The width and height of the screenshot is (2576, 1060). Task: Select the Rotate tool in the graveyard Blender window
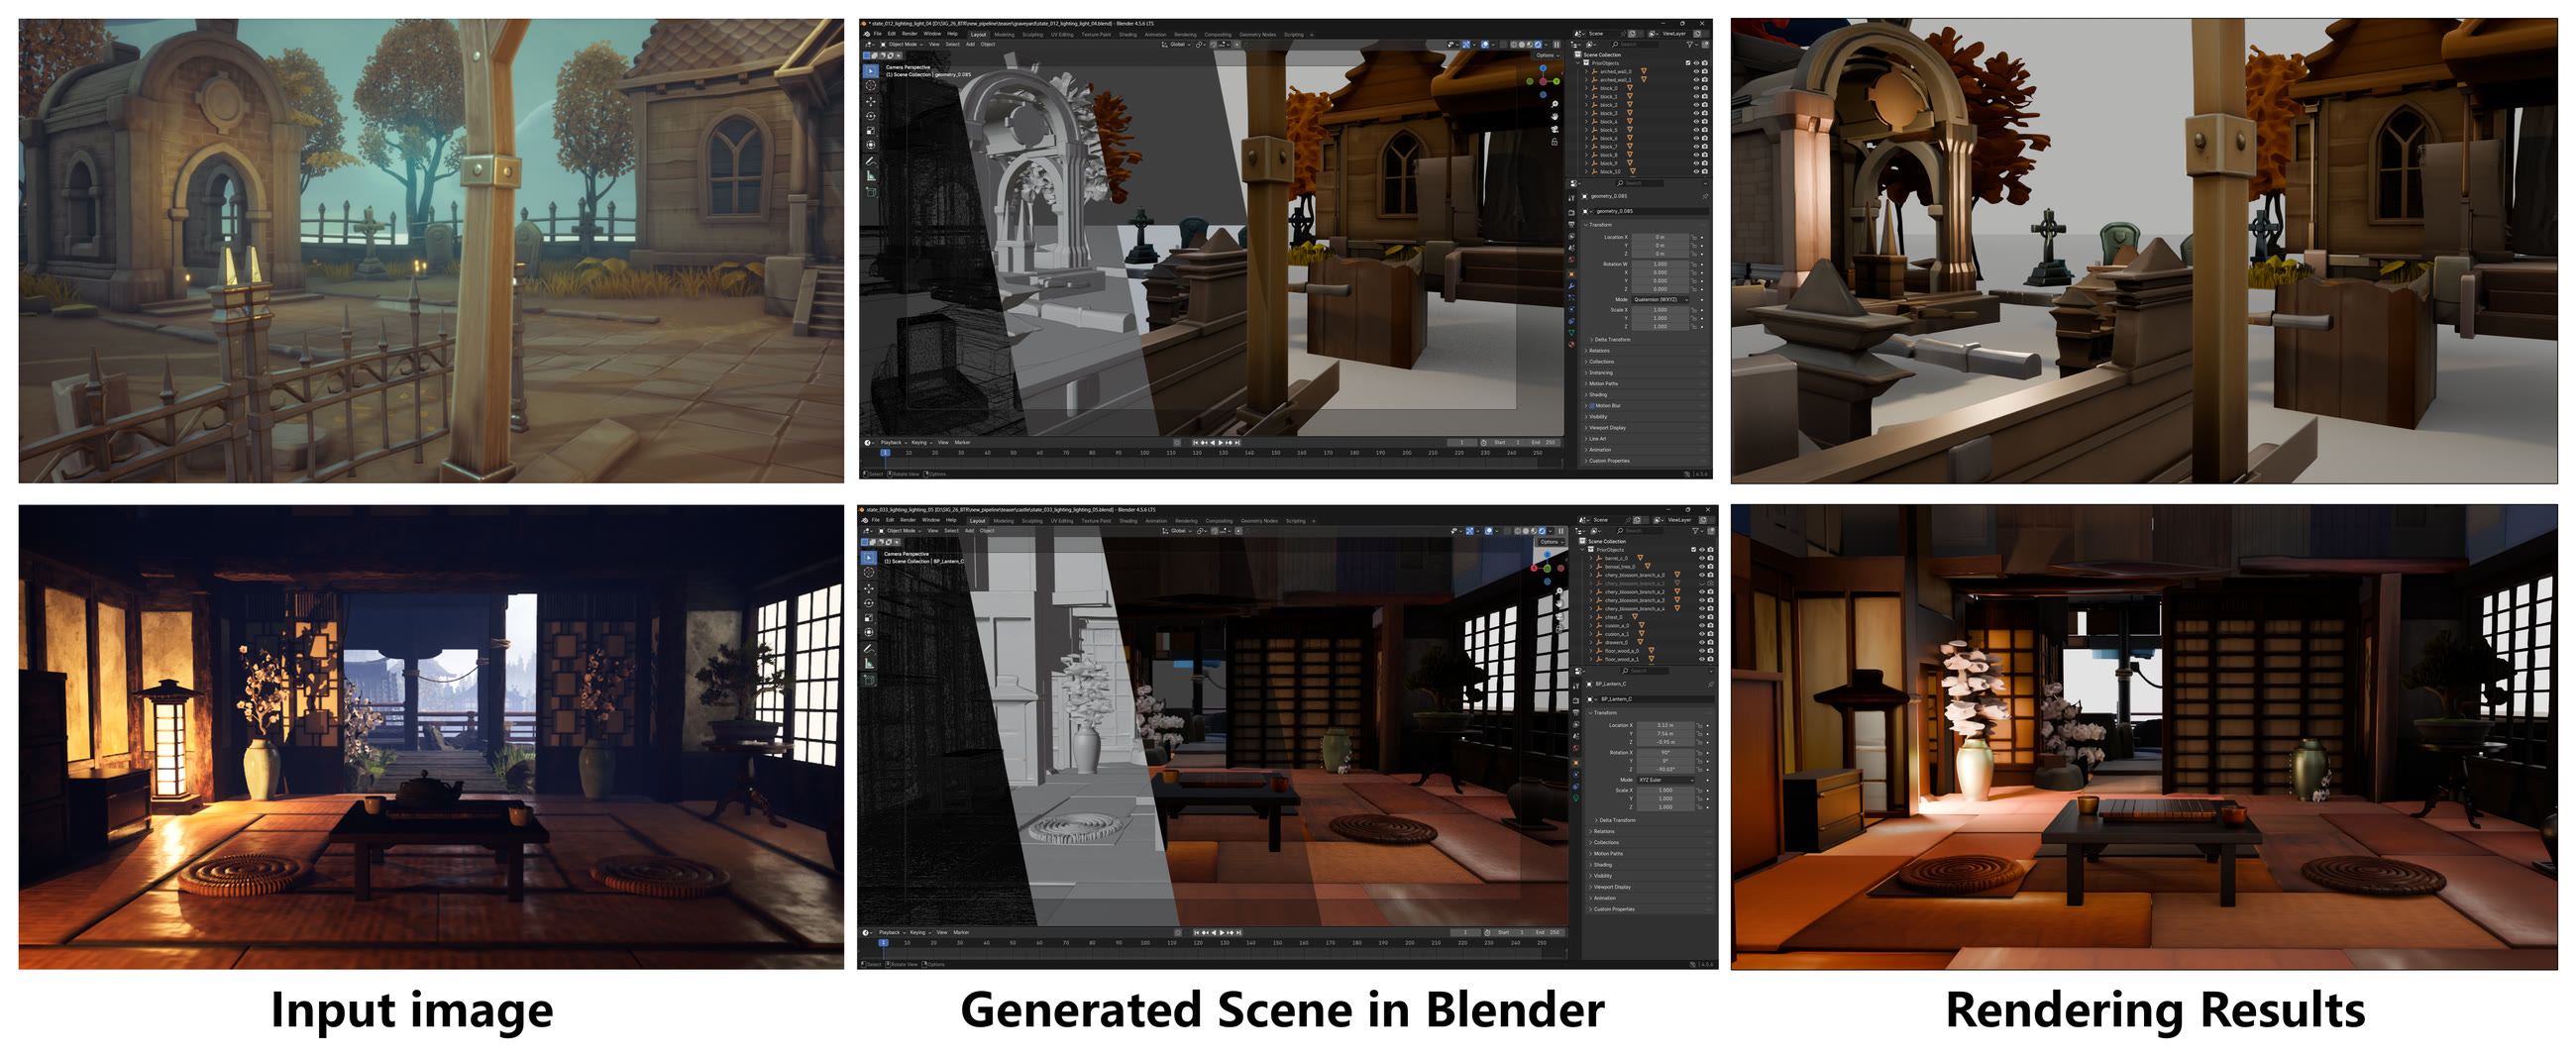[x=870, y=116]
